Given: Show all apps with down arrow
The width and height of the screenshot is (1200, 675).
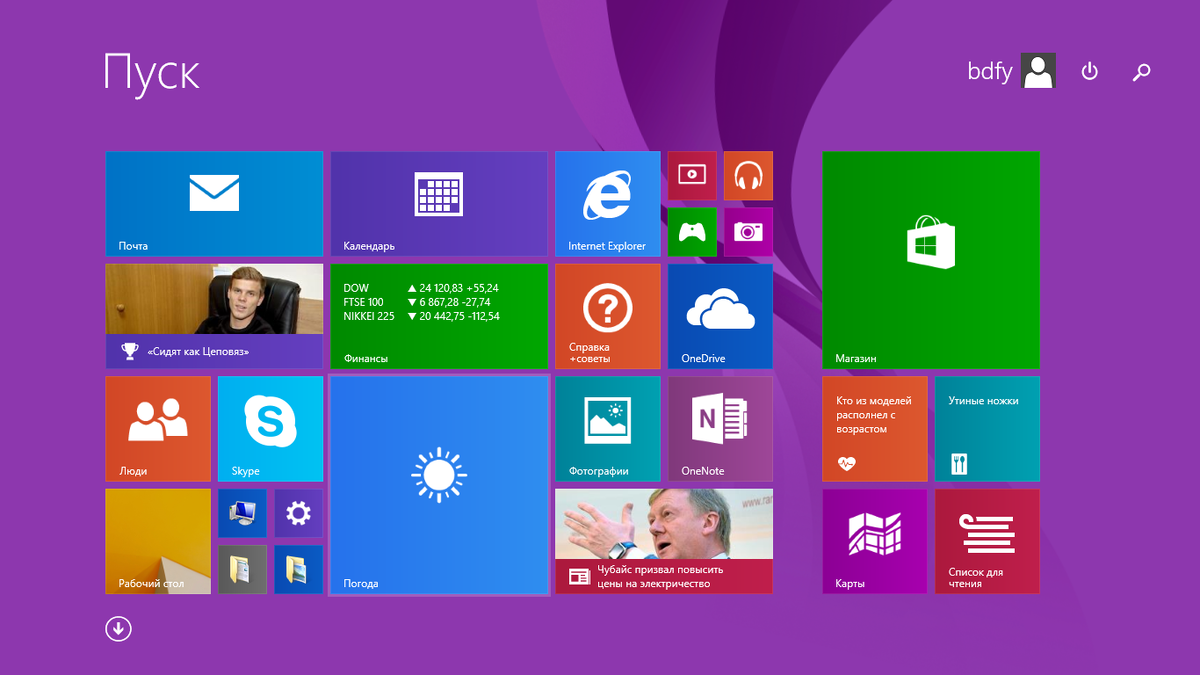Looking at the screenshot, I should pos(118,628).
